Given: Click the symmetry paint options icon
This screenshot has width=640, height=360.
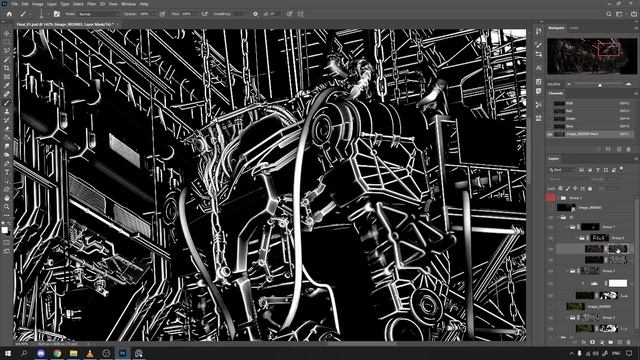Looking at the screenshot, I should click(301, 14).
